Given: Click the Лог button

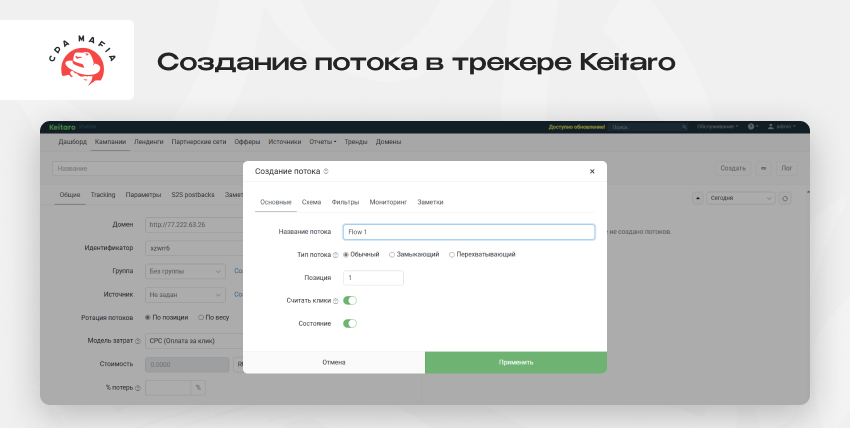Looking at the screenshot, I should tap(787, 168).
